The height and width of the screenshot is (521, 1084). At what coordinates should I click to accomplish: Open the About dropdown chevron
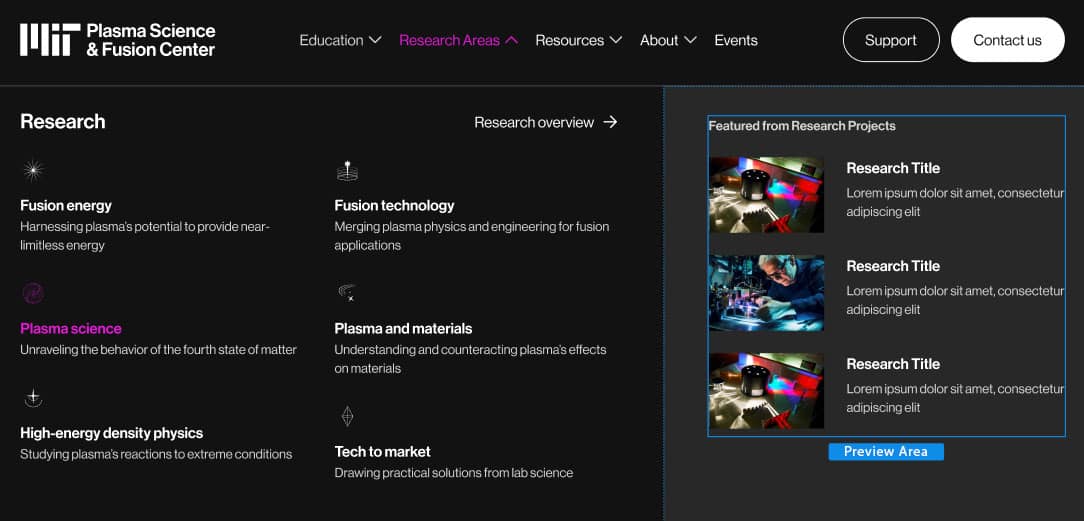point(690,40)
